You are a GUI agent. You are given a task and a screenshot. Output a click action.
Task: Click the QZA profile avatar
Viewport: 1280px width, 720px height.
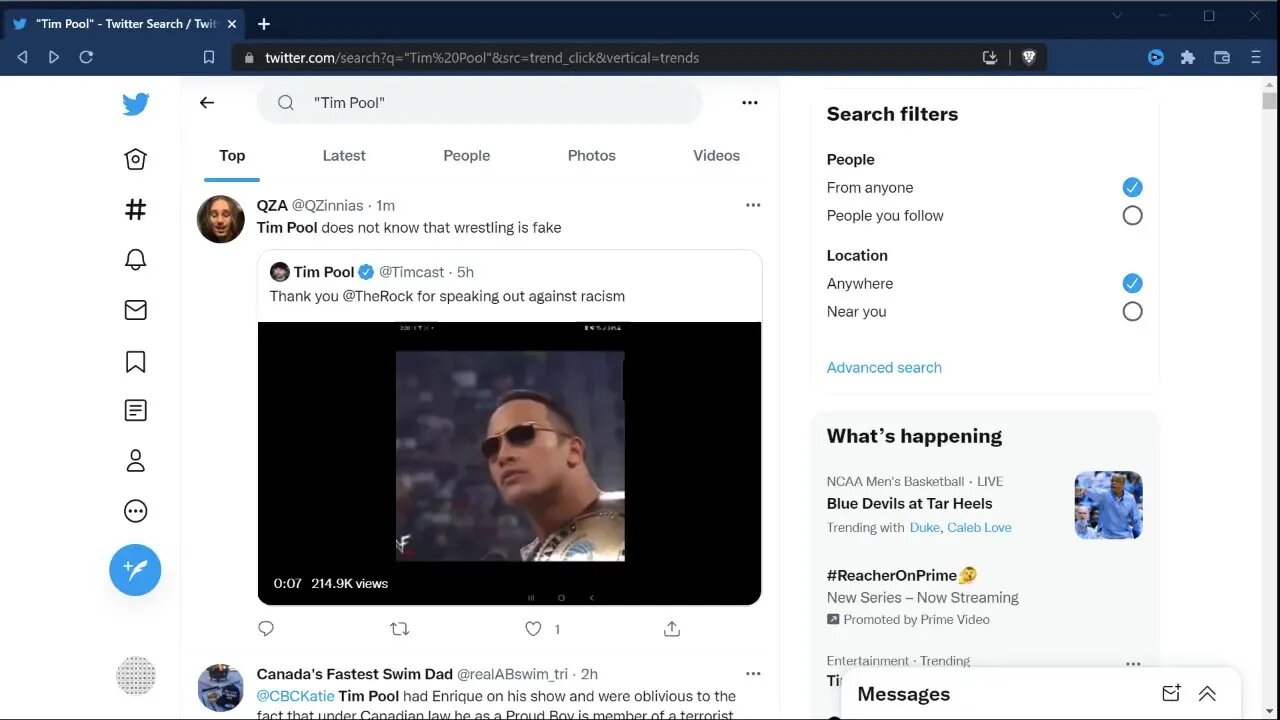pos(221,219)
